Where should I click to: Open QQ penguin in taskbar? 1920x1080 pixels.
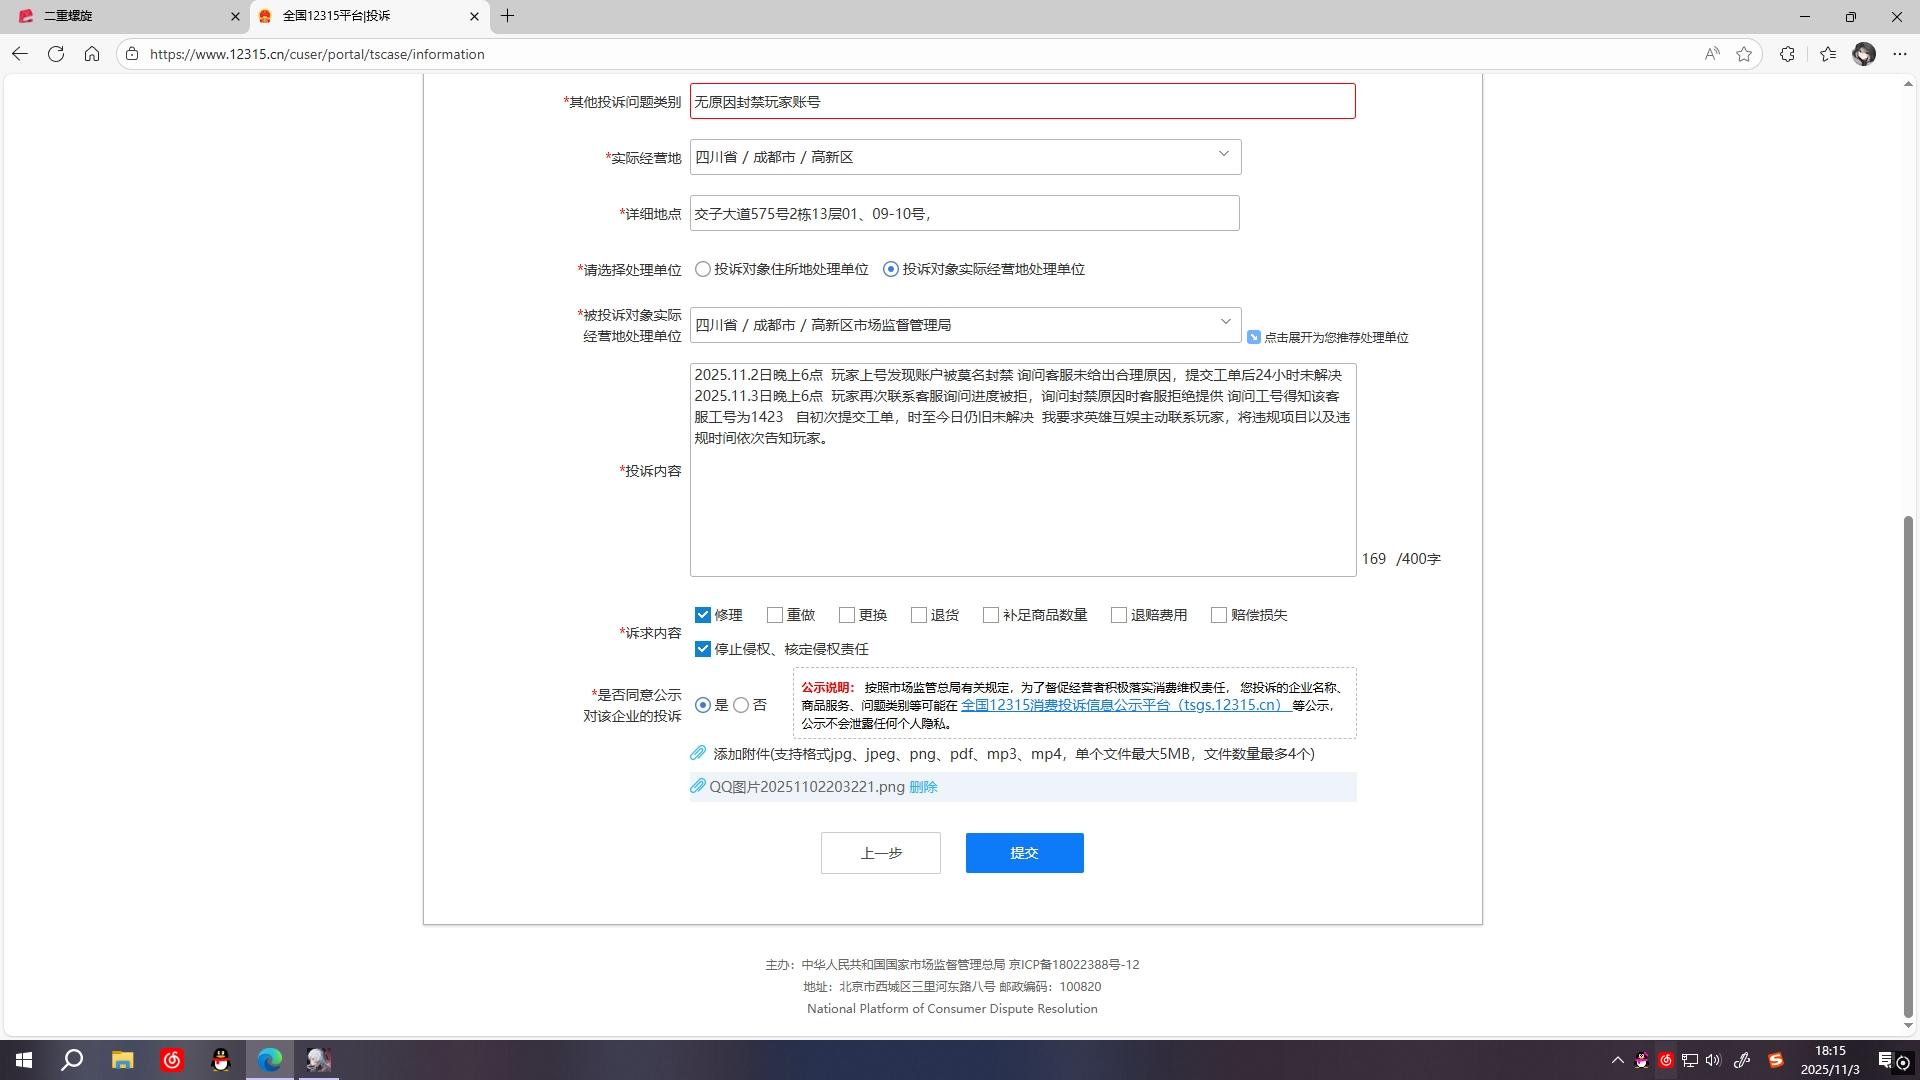(x=221, y=1060)
